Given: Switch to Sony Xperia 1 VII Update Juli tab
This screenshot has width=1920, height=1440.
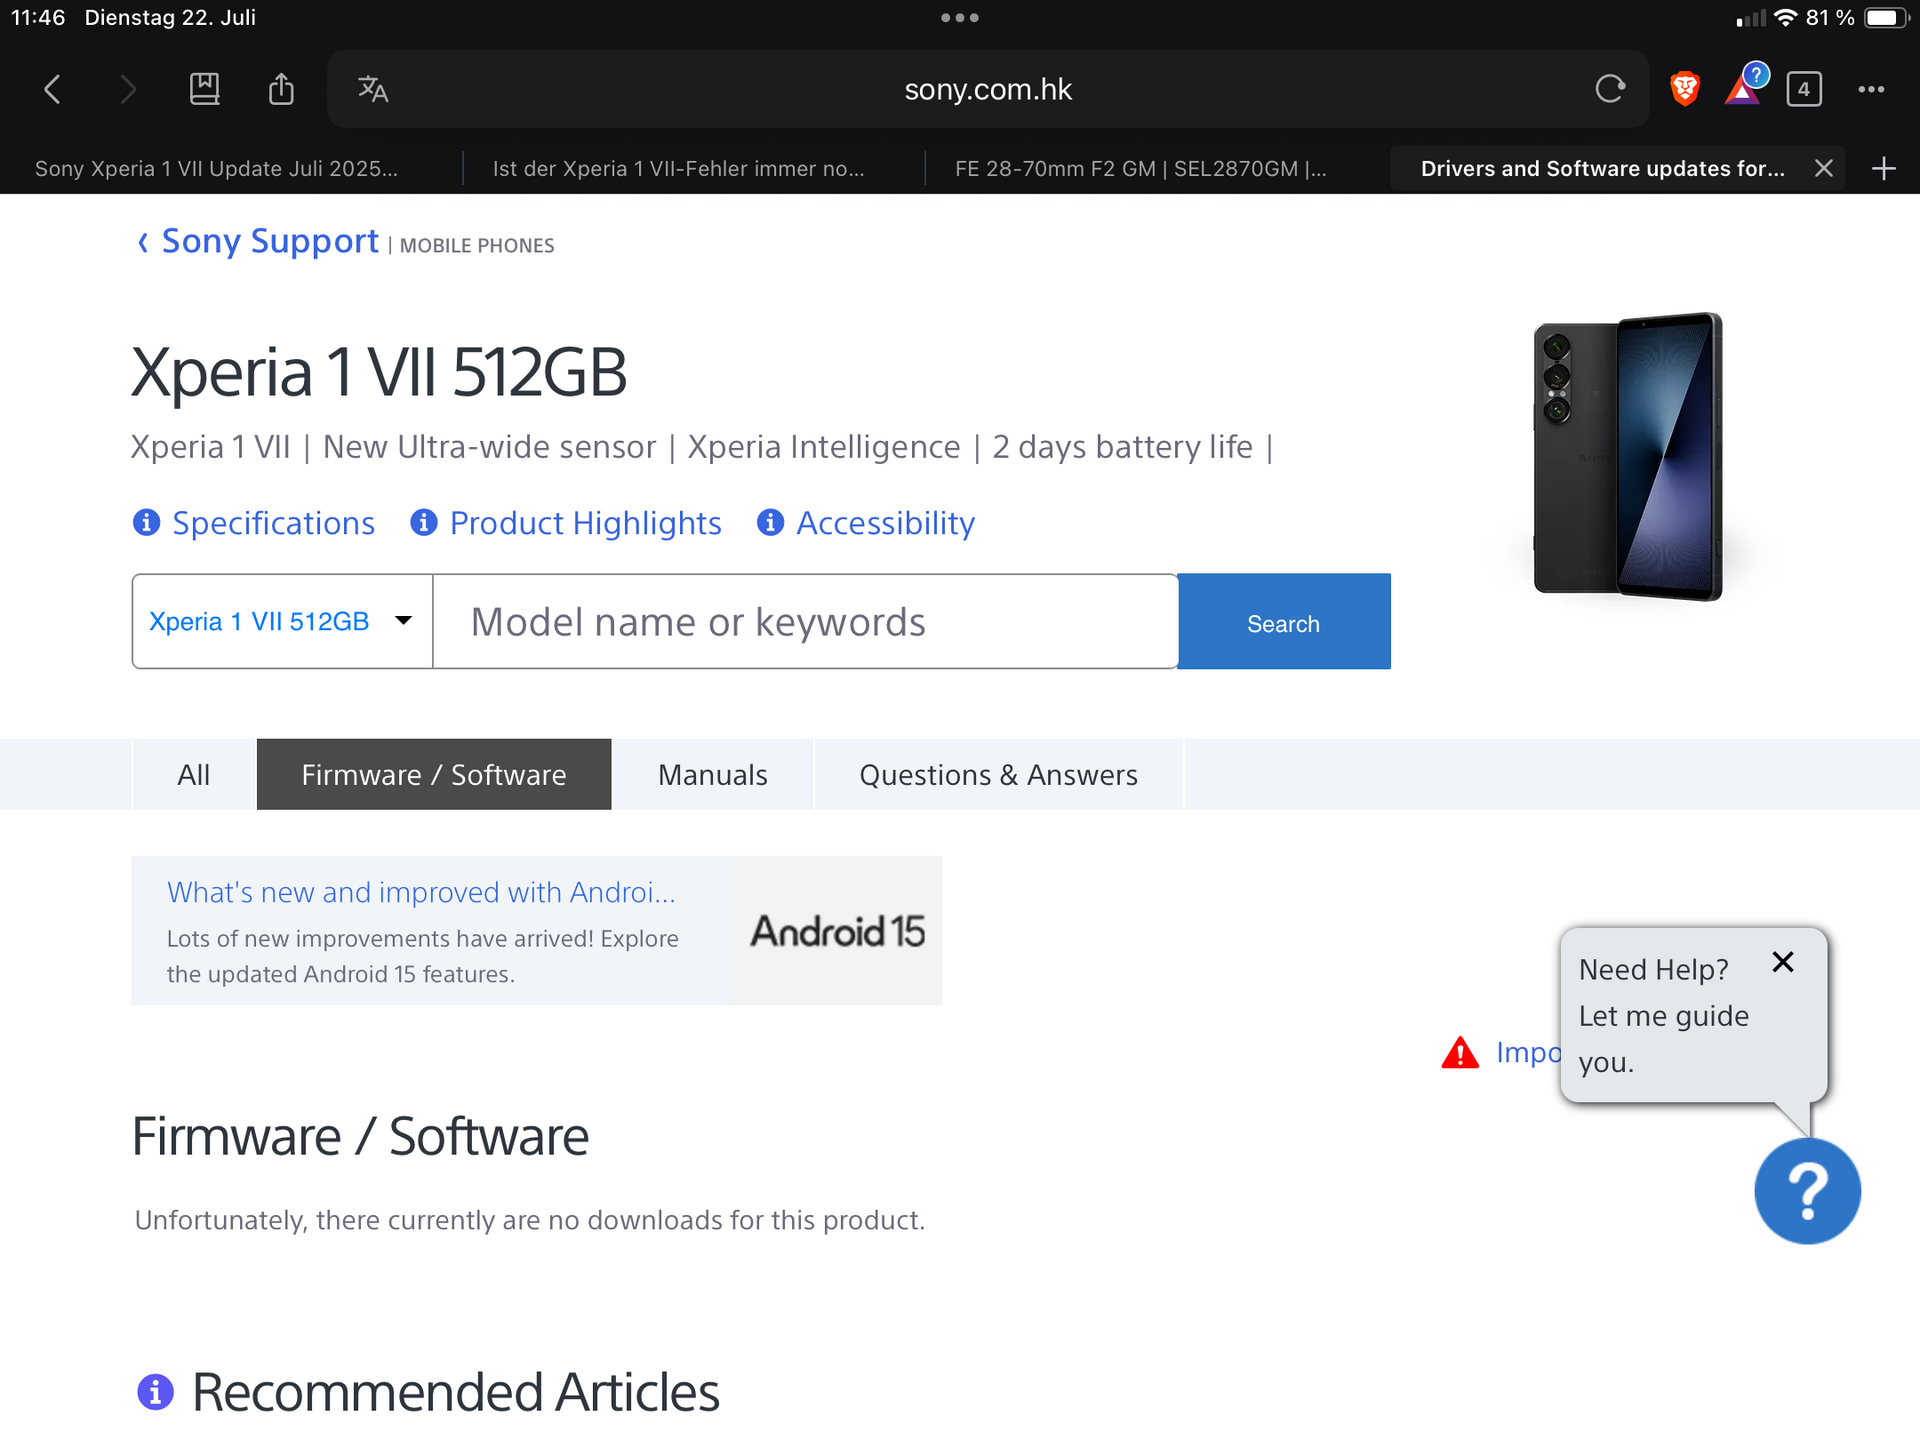Looking at the screenshot, I should (x=216, y=168).
